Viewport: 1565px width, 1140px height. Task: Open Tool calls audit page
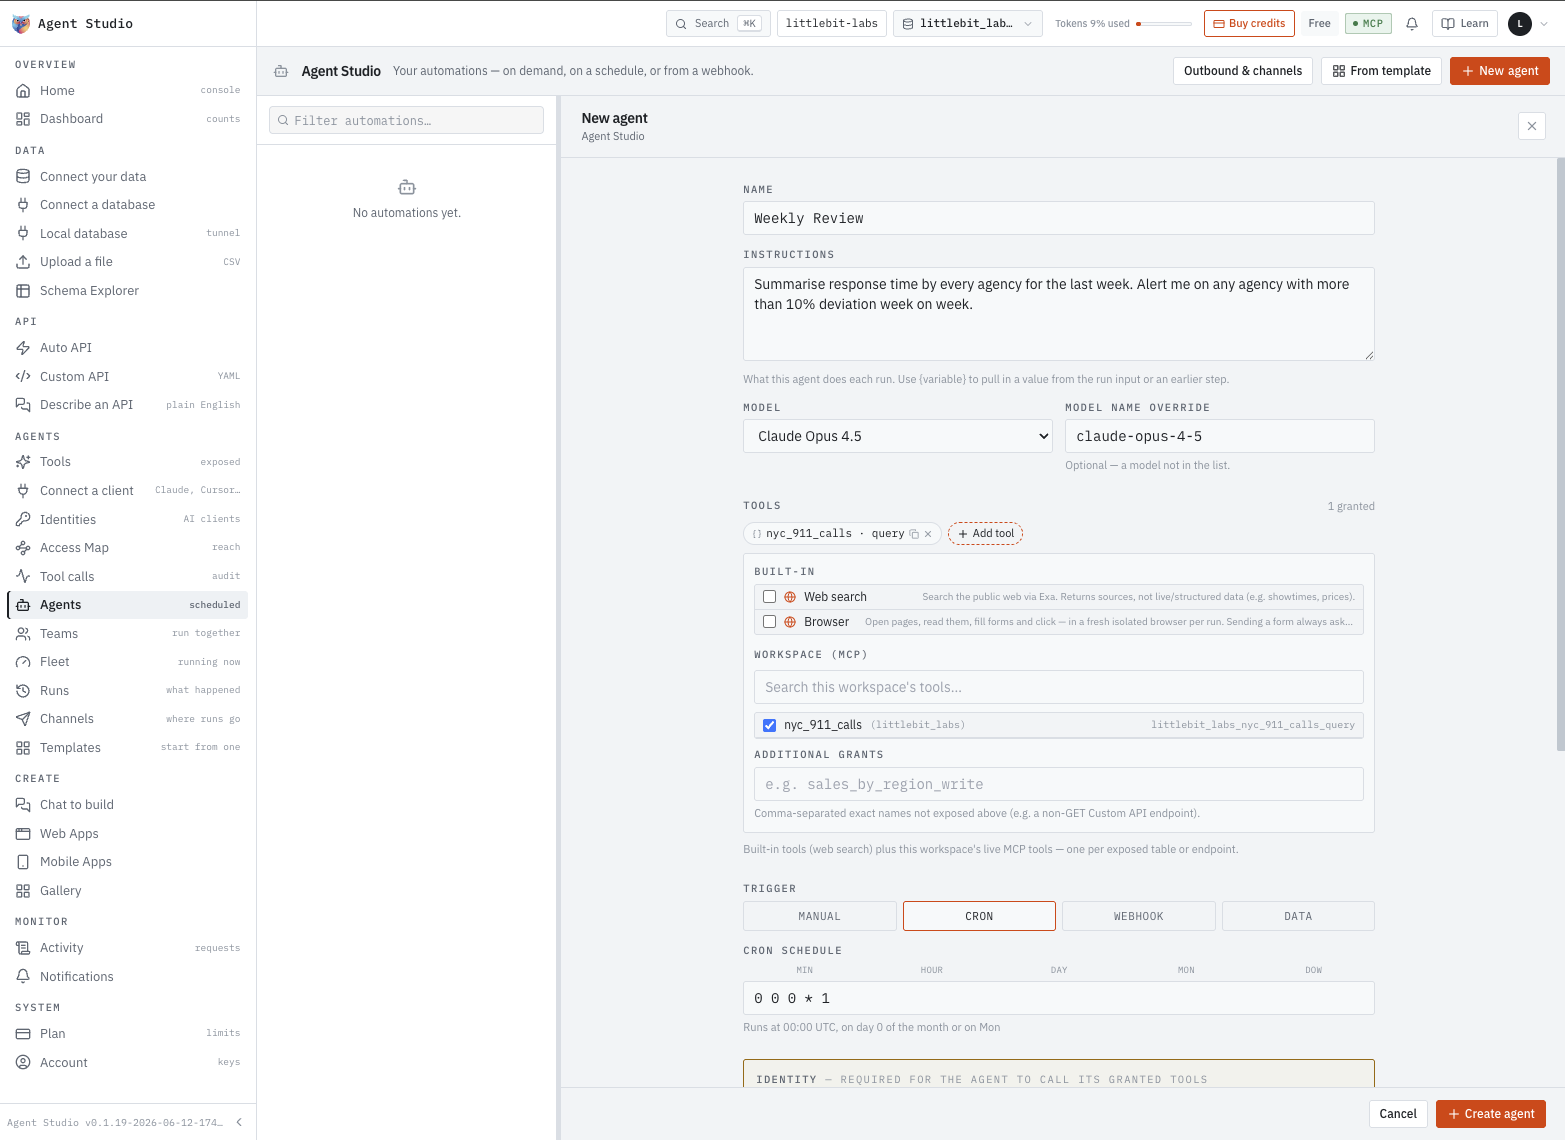pos(128,577)
